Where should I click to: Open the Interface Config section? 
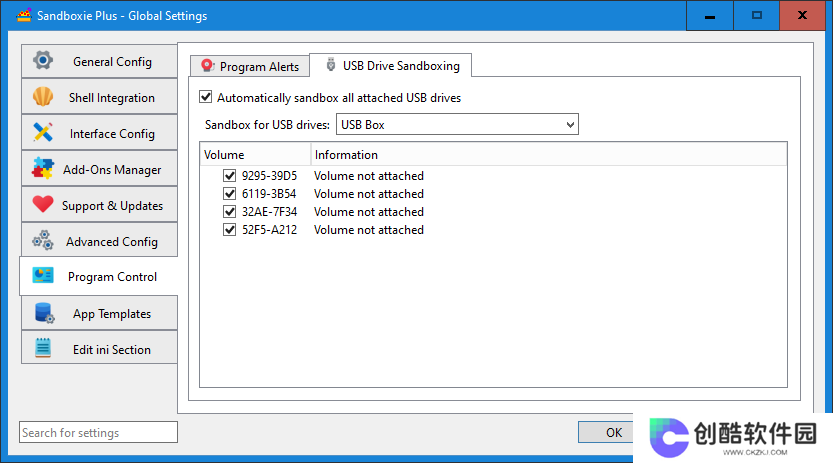(x=99, y=133)
